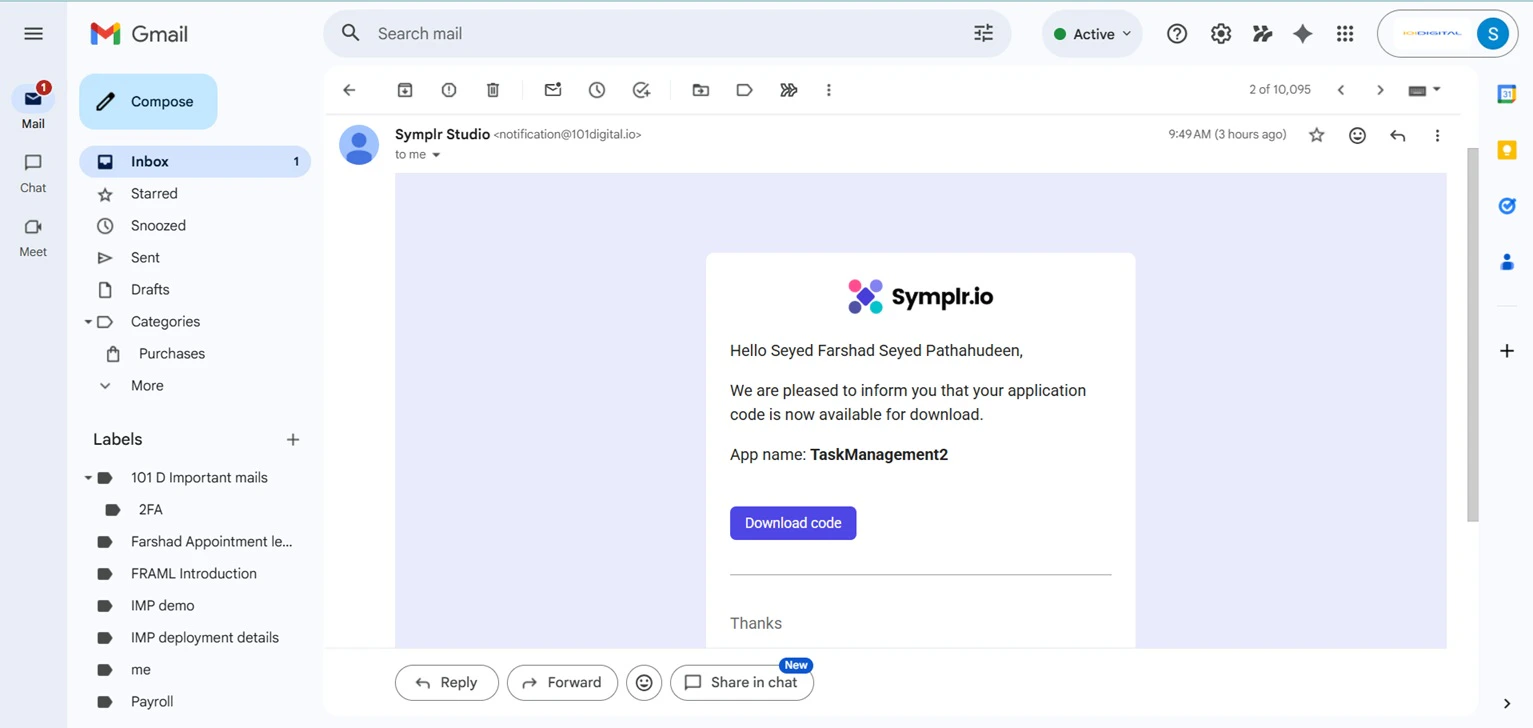Open the IMP deployment details label
The image size is (1533, 728).
coord(195,638)
